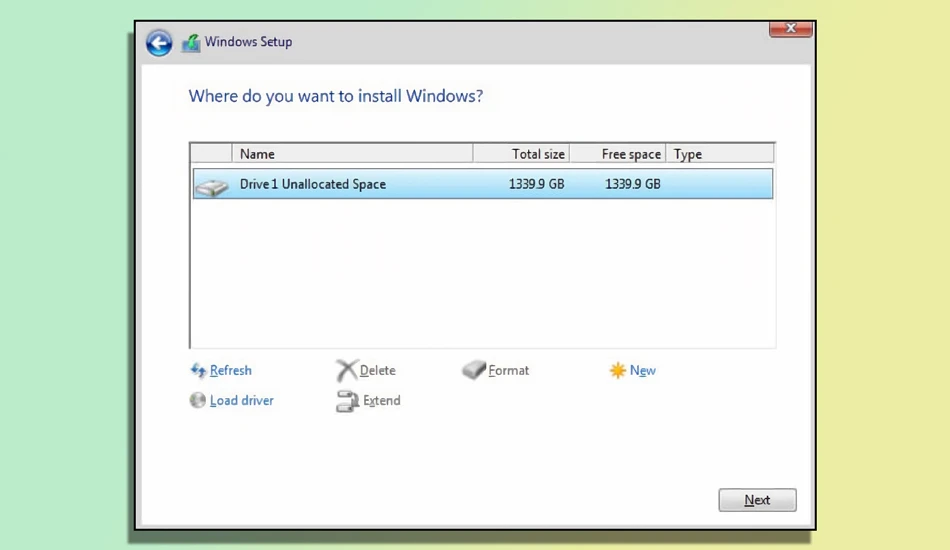Image resolution: width=950 pixels, height=550 pixels.
Task: Click the 'Where do you want to install Windows?' heading
Action: tap(336, 96)
